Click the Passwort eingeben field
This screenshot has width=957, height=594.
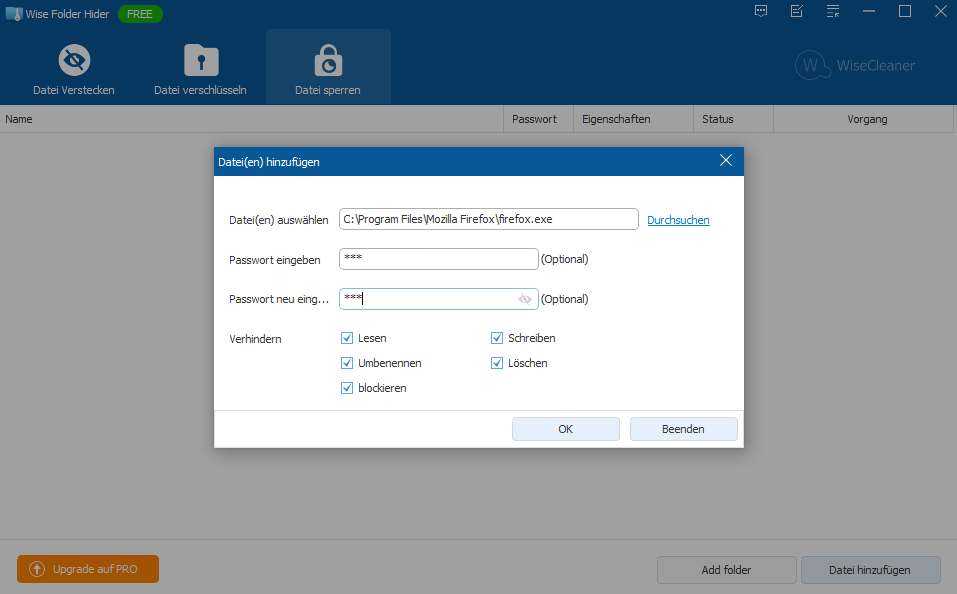438,259
